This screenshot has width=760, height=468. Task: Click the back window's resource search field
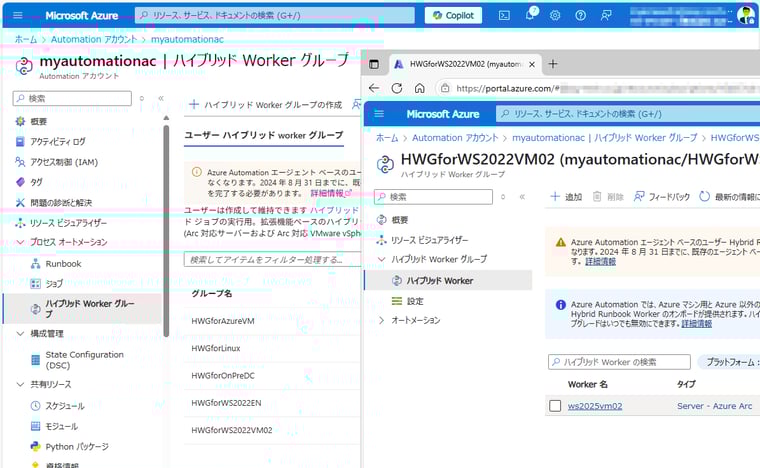pos(275,16)
